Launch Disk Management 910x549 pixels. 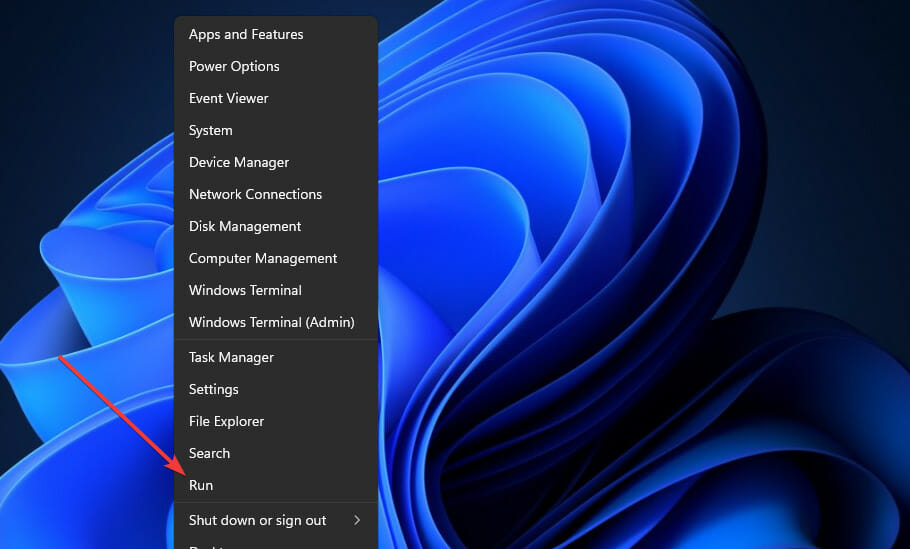(245, 226)
